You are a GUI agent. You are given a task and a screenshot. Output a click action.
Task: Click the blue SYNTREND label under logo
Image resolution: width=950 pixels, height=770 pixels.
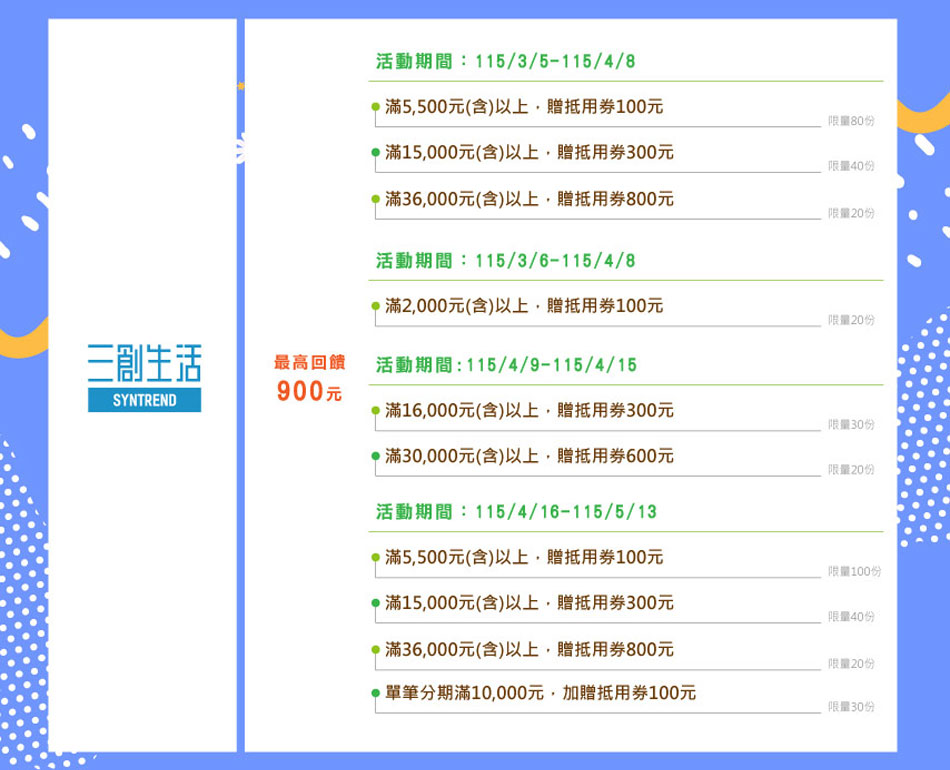tap(143, 400)
